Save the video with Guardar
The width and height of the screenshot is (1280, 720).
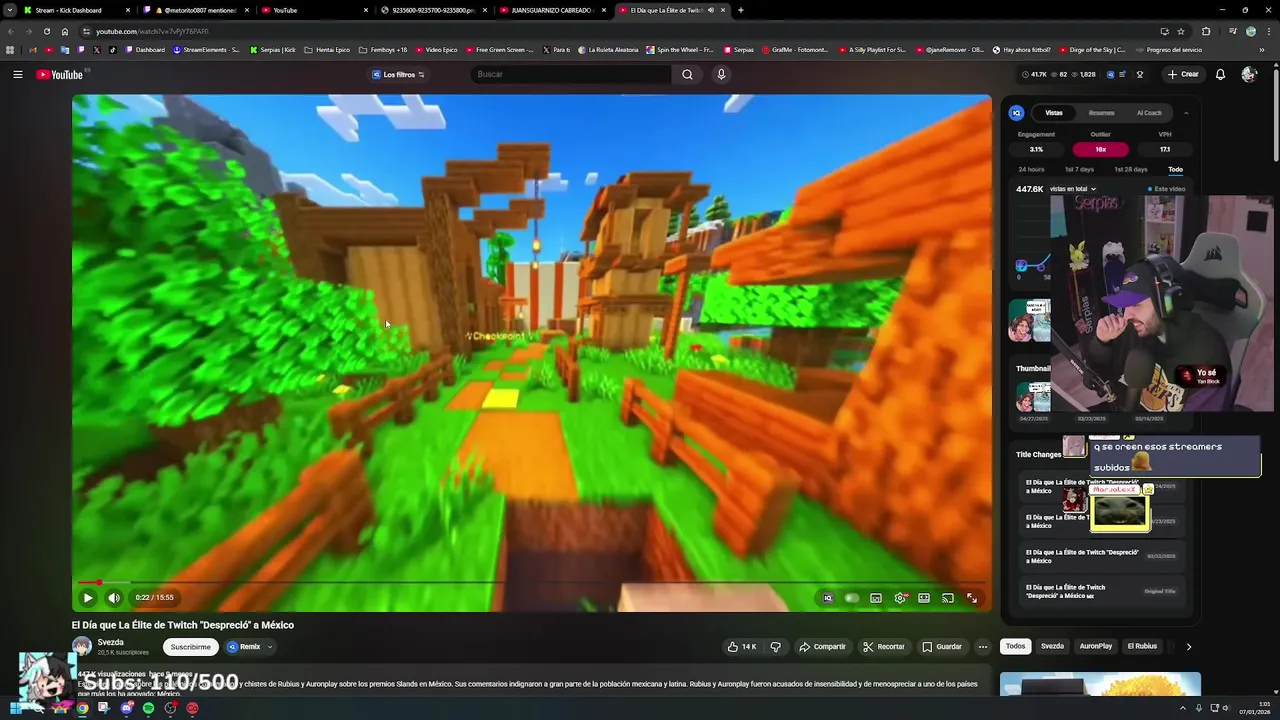point(942,647)
